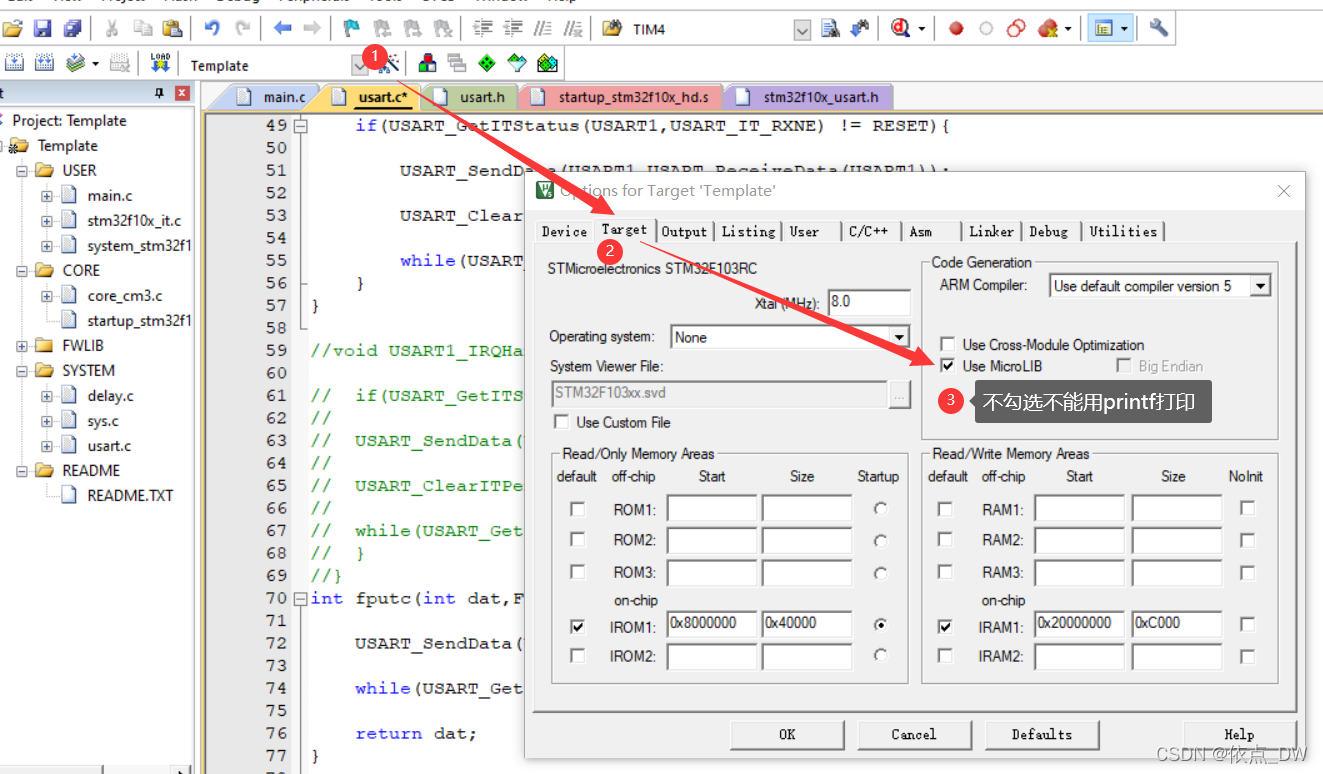Screen dimensions: 1323x774
Task: Toggle the IROM1 default checkbox
Action: click(577, 627)
